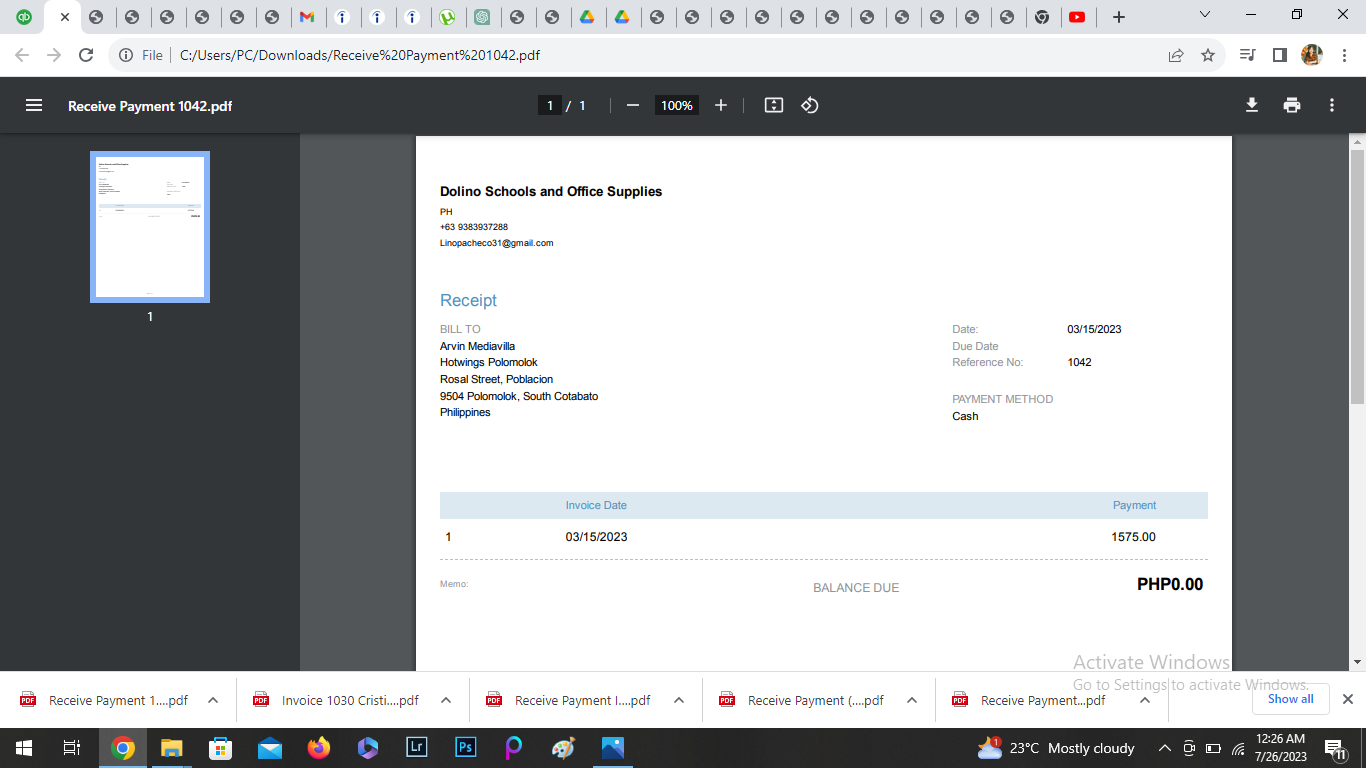Open the tab search dropdown

pos(1204,15)
